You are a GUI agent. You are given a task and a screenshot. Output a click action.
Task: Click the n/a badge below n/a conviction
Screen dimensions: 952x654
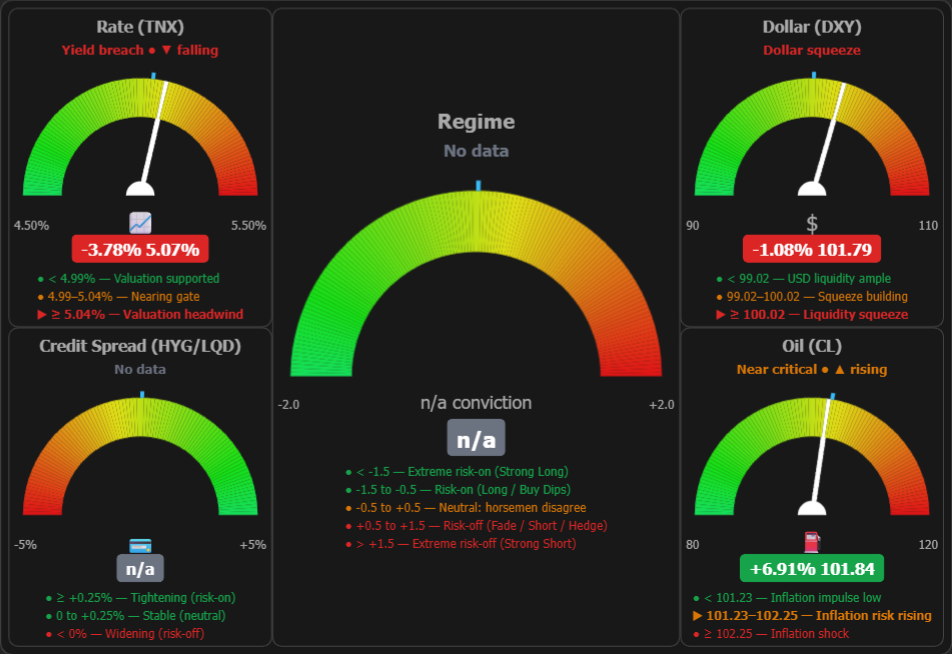coord(476,438)
